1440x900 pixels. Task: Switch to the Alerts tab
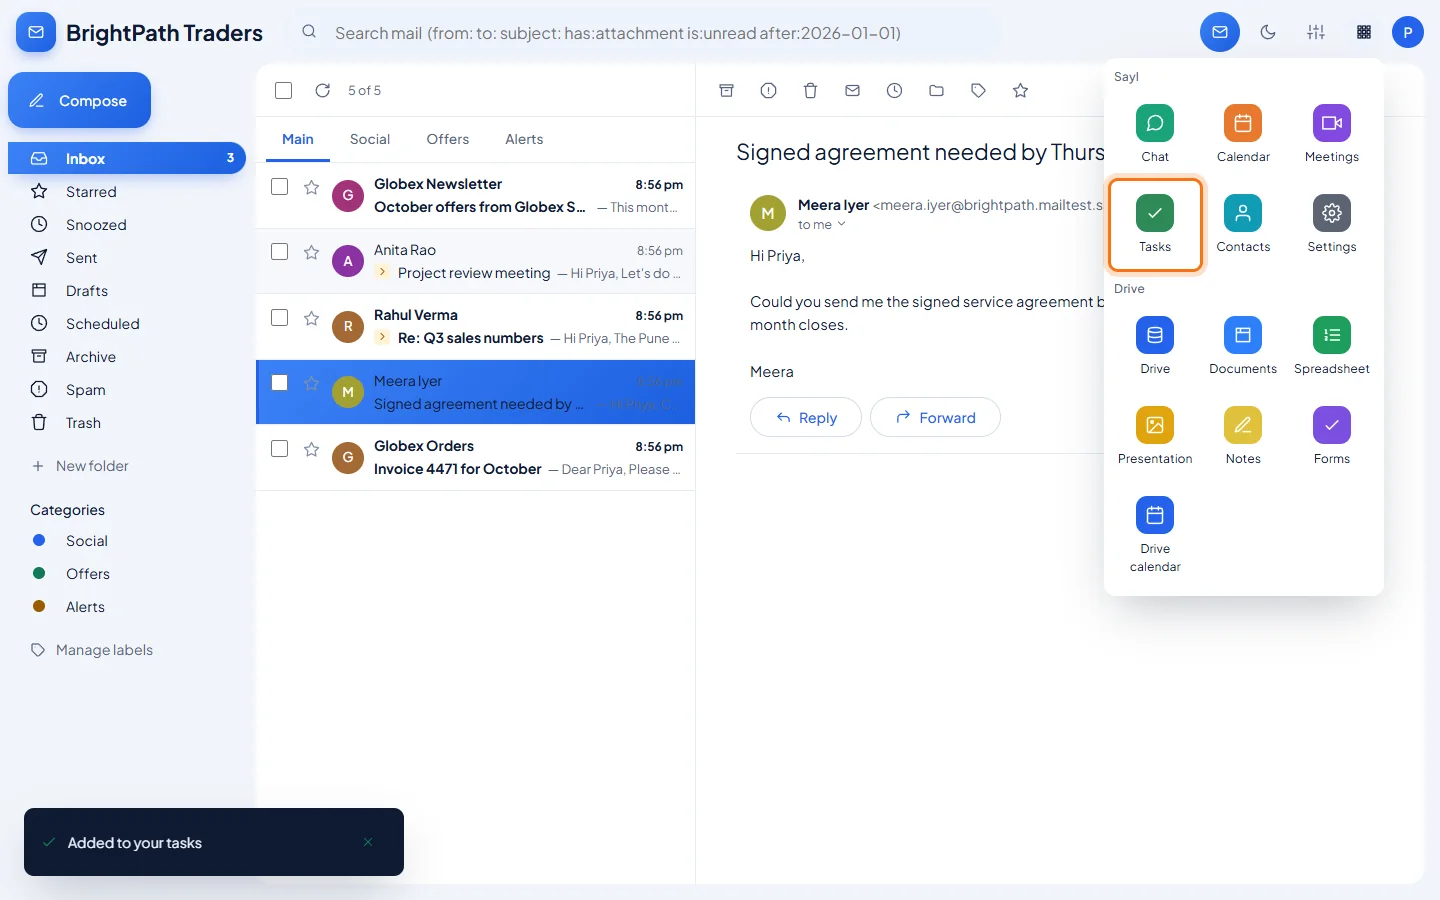524,139
